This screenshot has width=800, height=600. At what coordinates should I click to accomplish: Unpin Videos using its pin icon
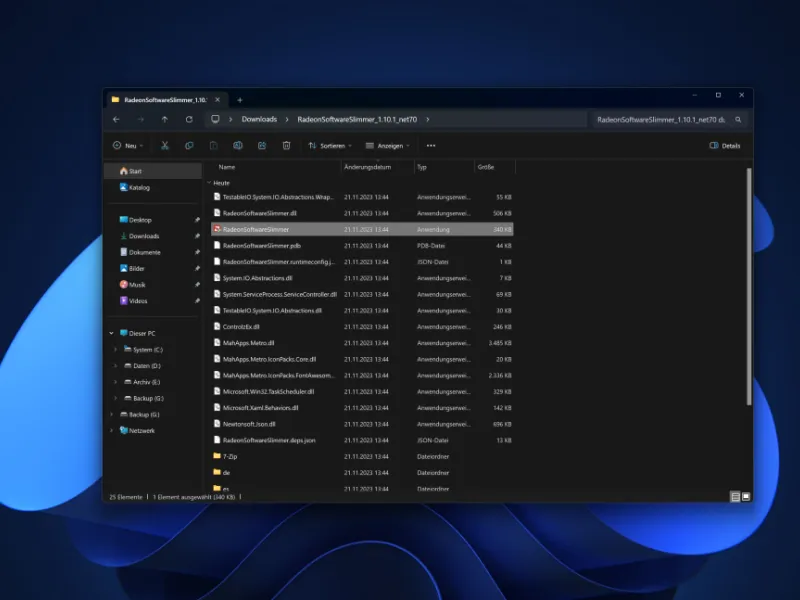197,301
